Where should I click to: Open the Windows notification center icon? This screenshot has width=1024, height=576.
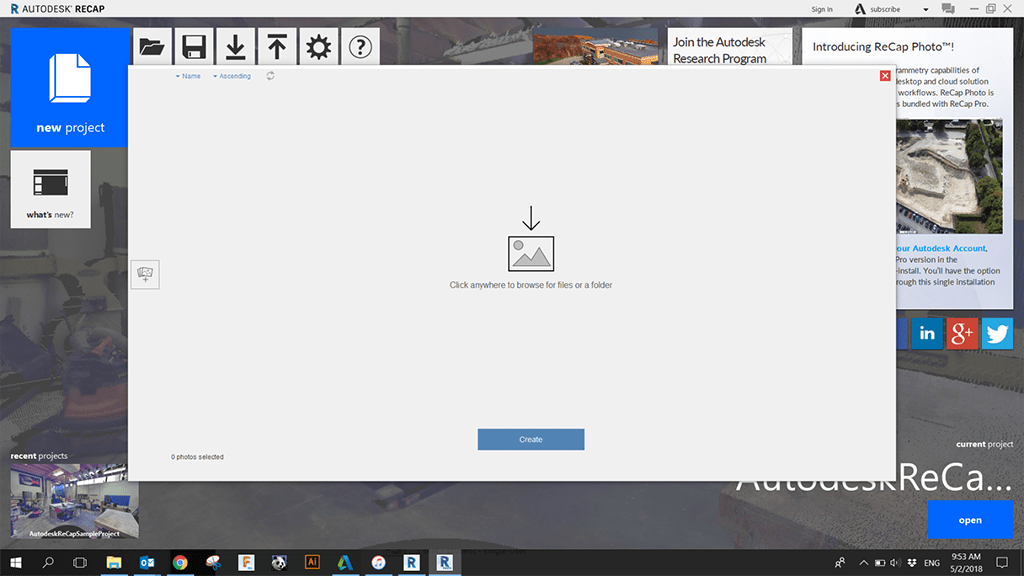pos(1002,562)
